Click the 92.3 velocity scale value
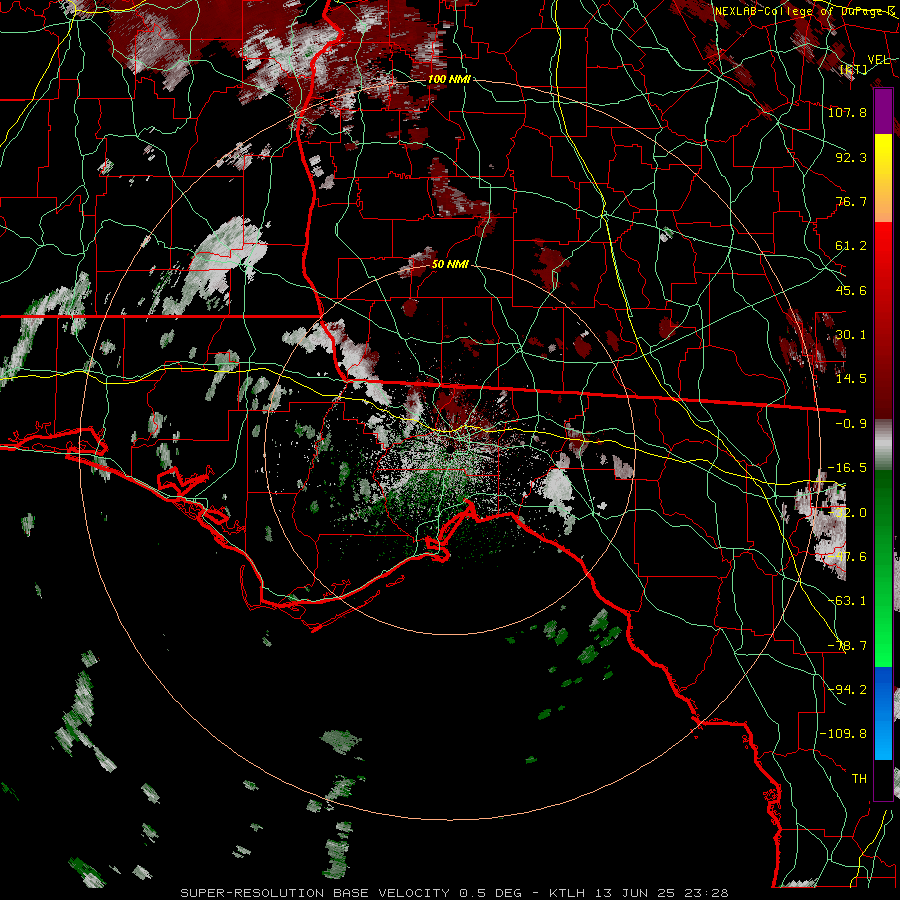This screenshot has height=900, width=900. [x=851, y=157]
